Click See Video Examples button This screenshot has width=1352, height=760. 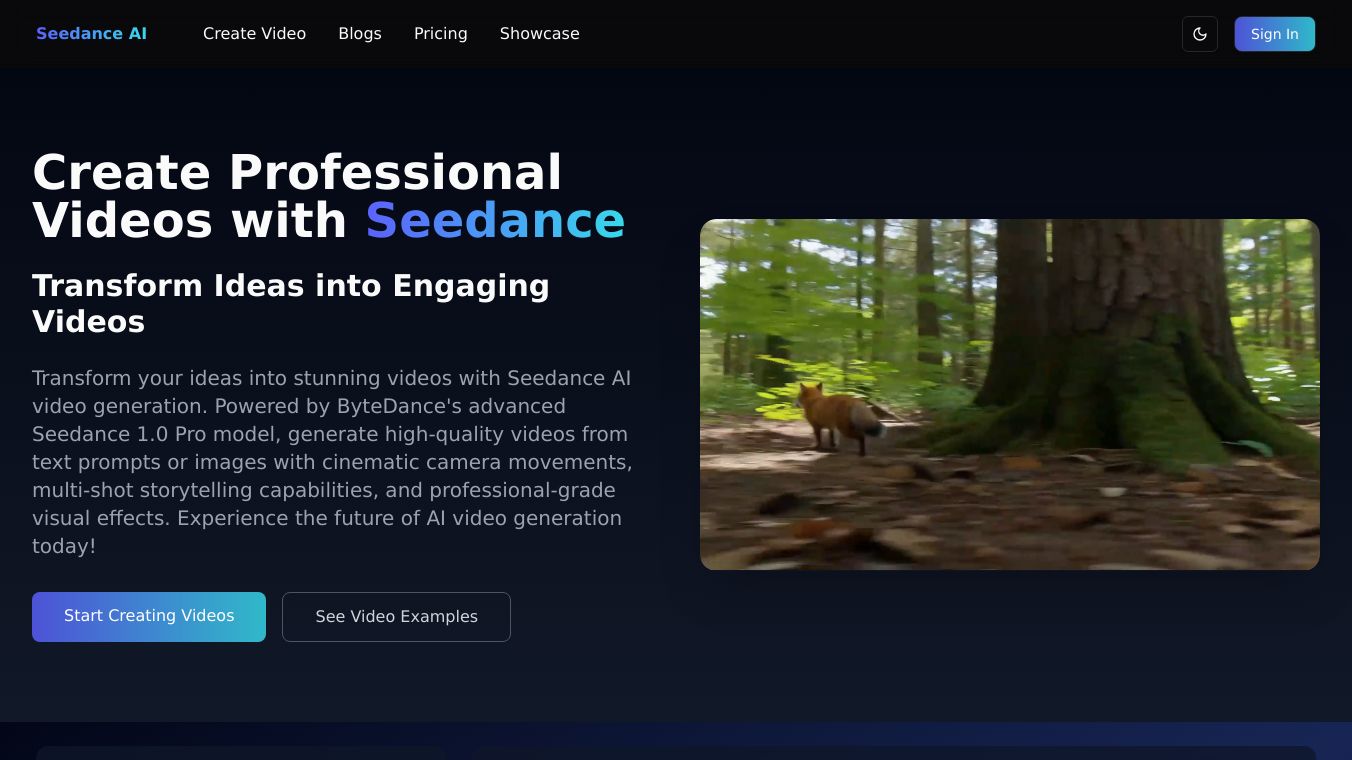point(396,616)
